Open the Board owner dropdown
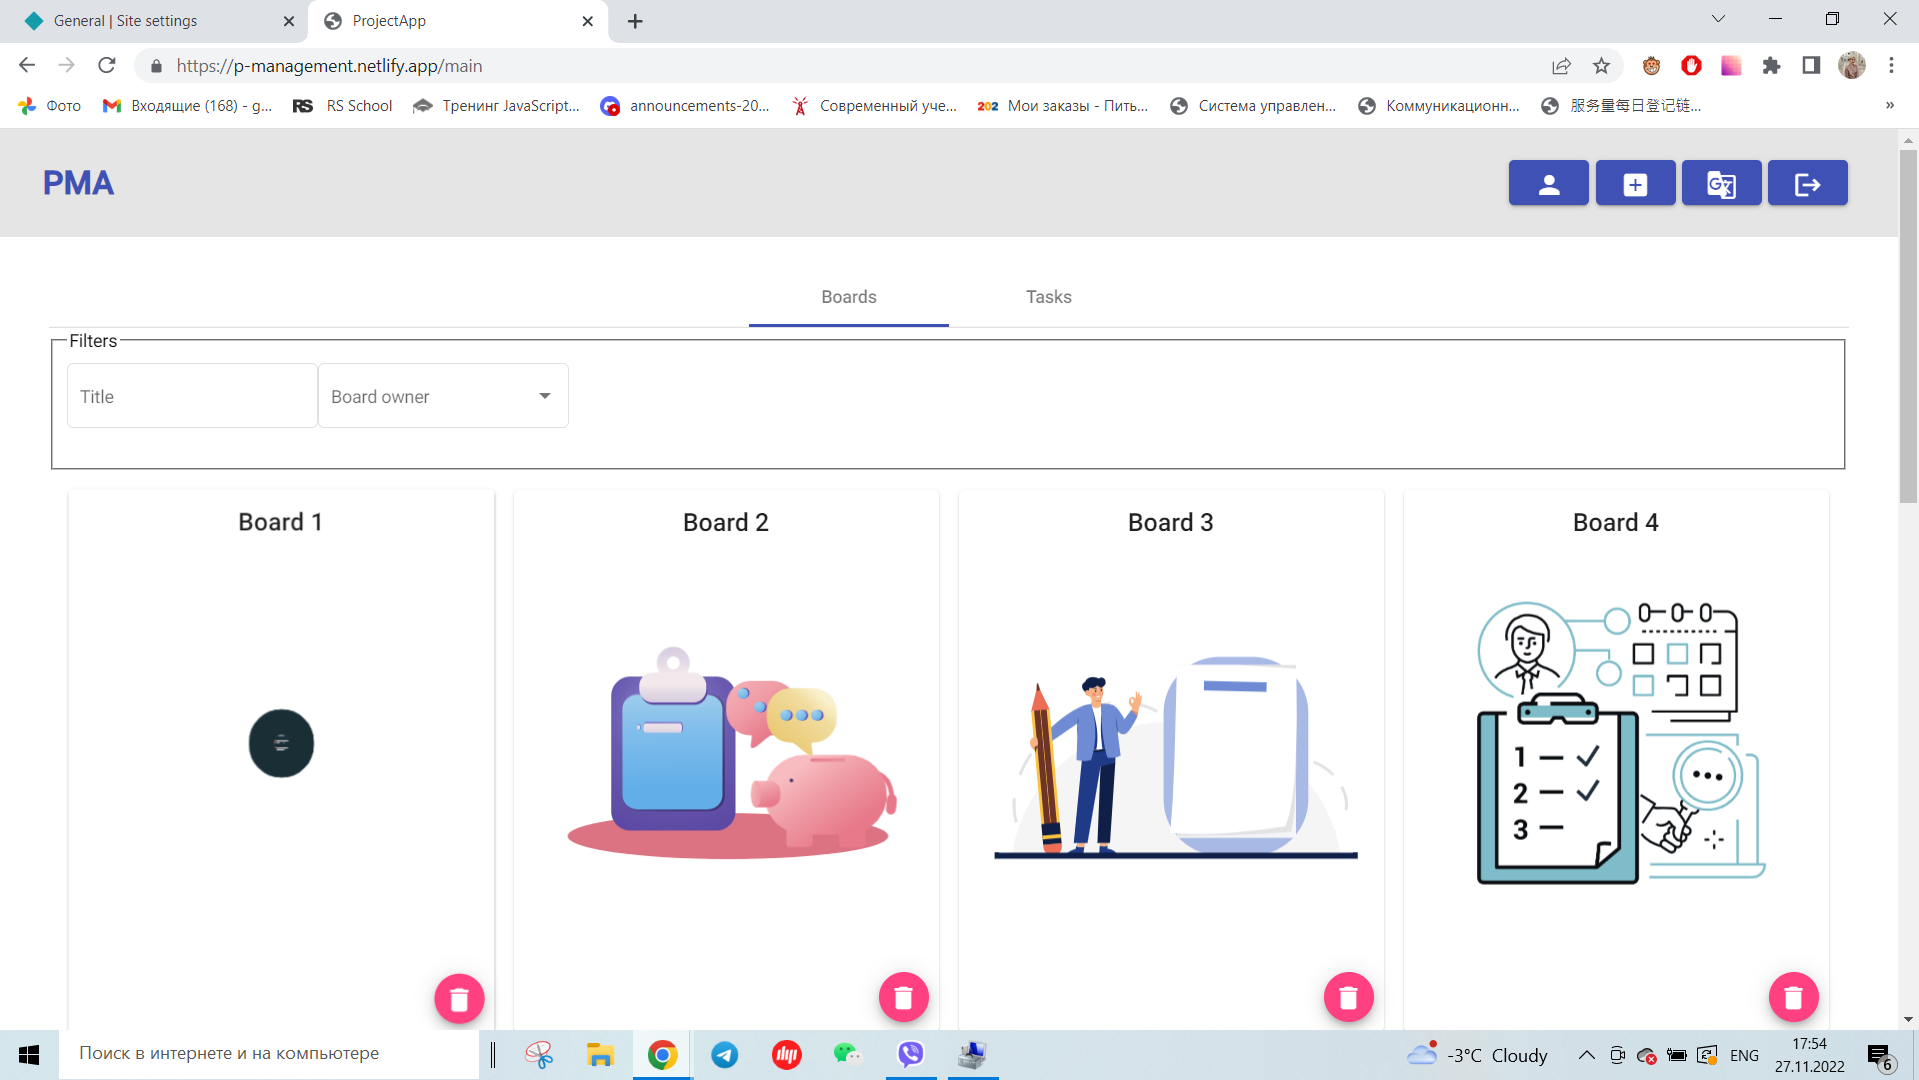The image size is (1919, 1080). pyautogui.click(x=543, y=395)
